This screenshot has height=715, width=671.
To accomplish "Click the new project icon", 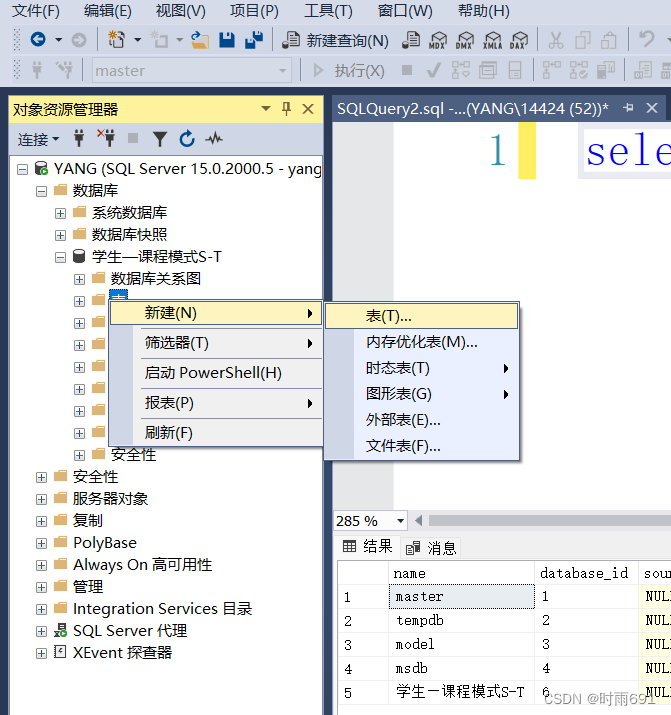I will click(x=116, y=40).
